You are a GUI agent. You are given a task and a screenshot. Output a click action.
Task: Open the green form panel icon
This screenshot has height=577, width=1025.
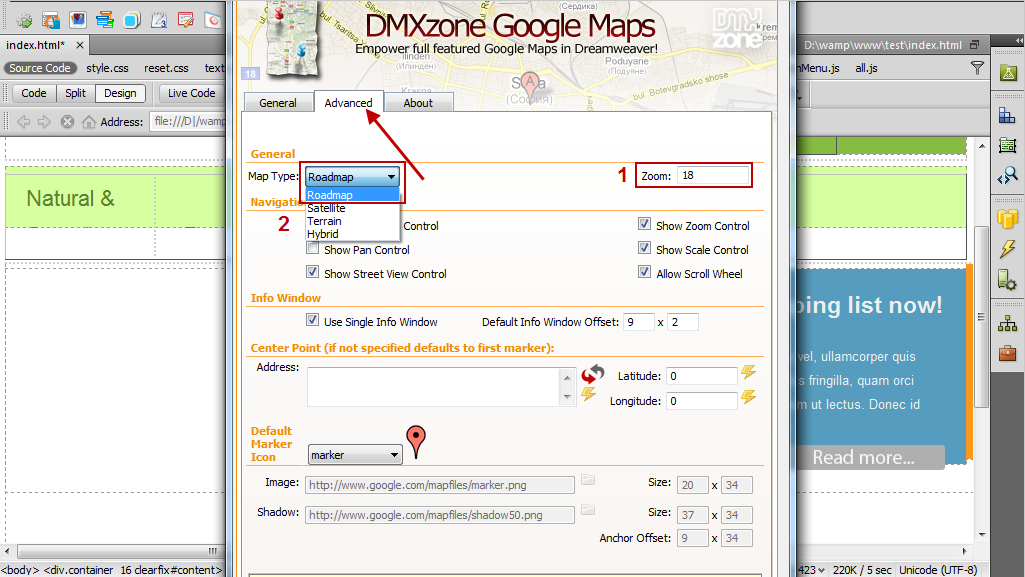[x=1007, y=145]
